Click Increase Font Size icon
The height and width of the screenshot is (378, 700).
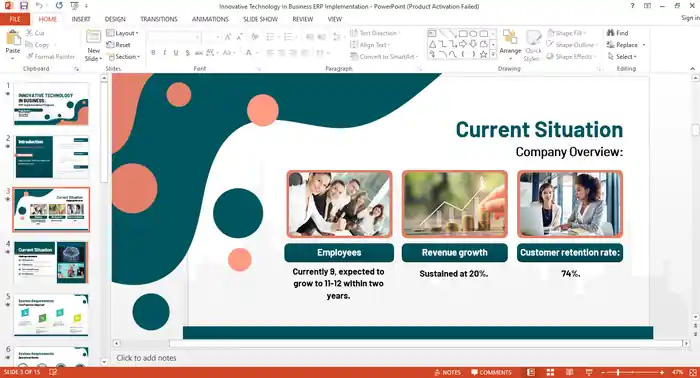[x=228, y=37]
